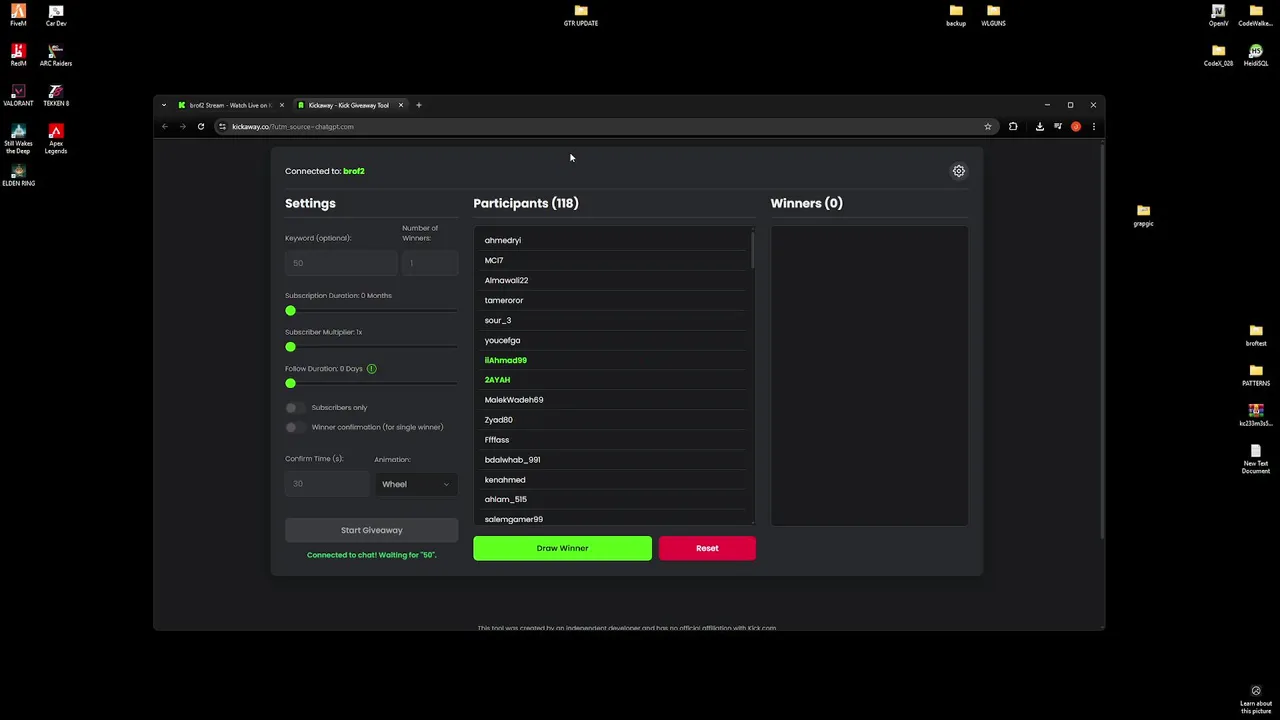Select highlighted participant 2AYAH

[497, 380]
